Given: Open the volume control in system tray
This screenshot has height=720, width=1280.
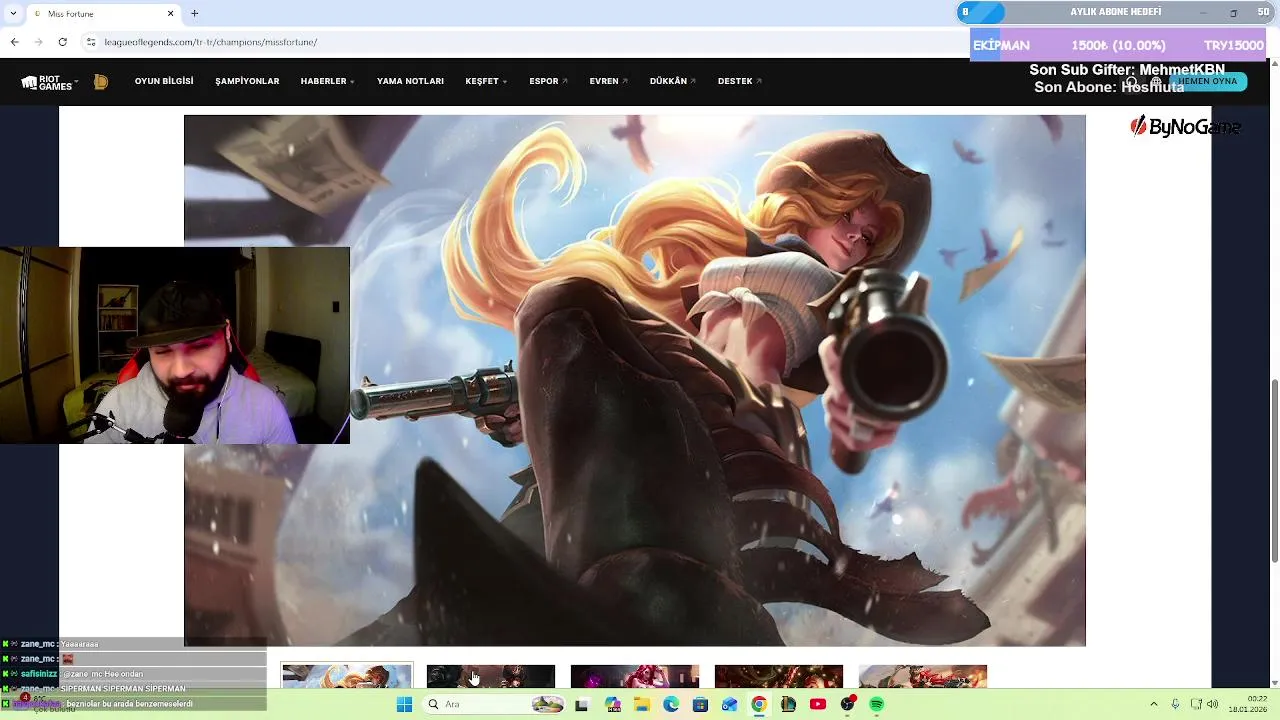Looking at the screenshot, I should (1213, 704).
